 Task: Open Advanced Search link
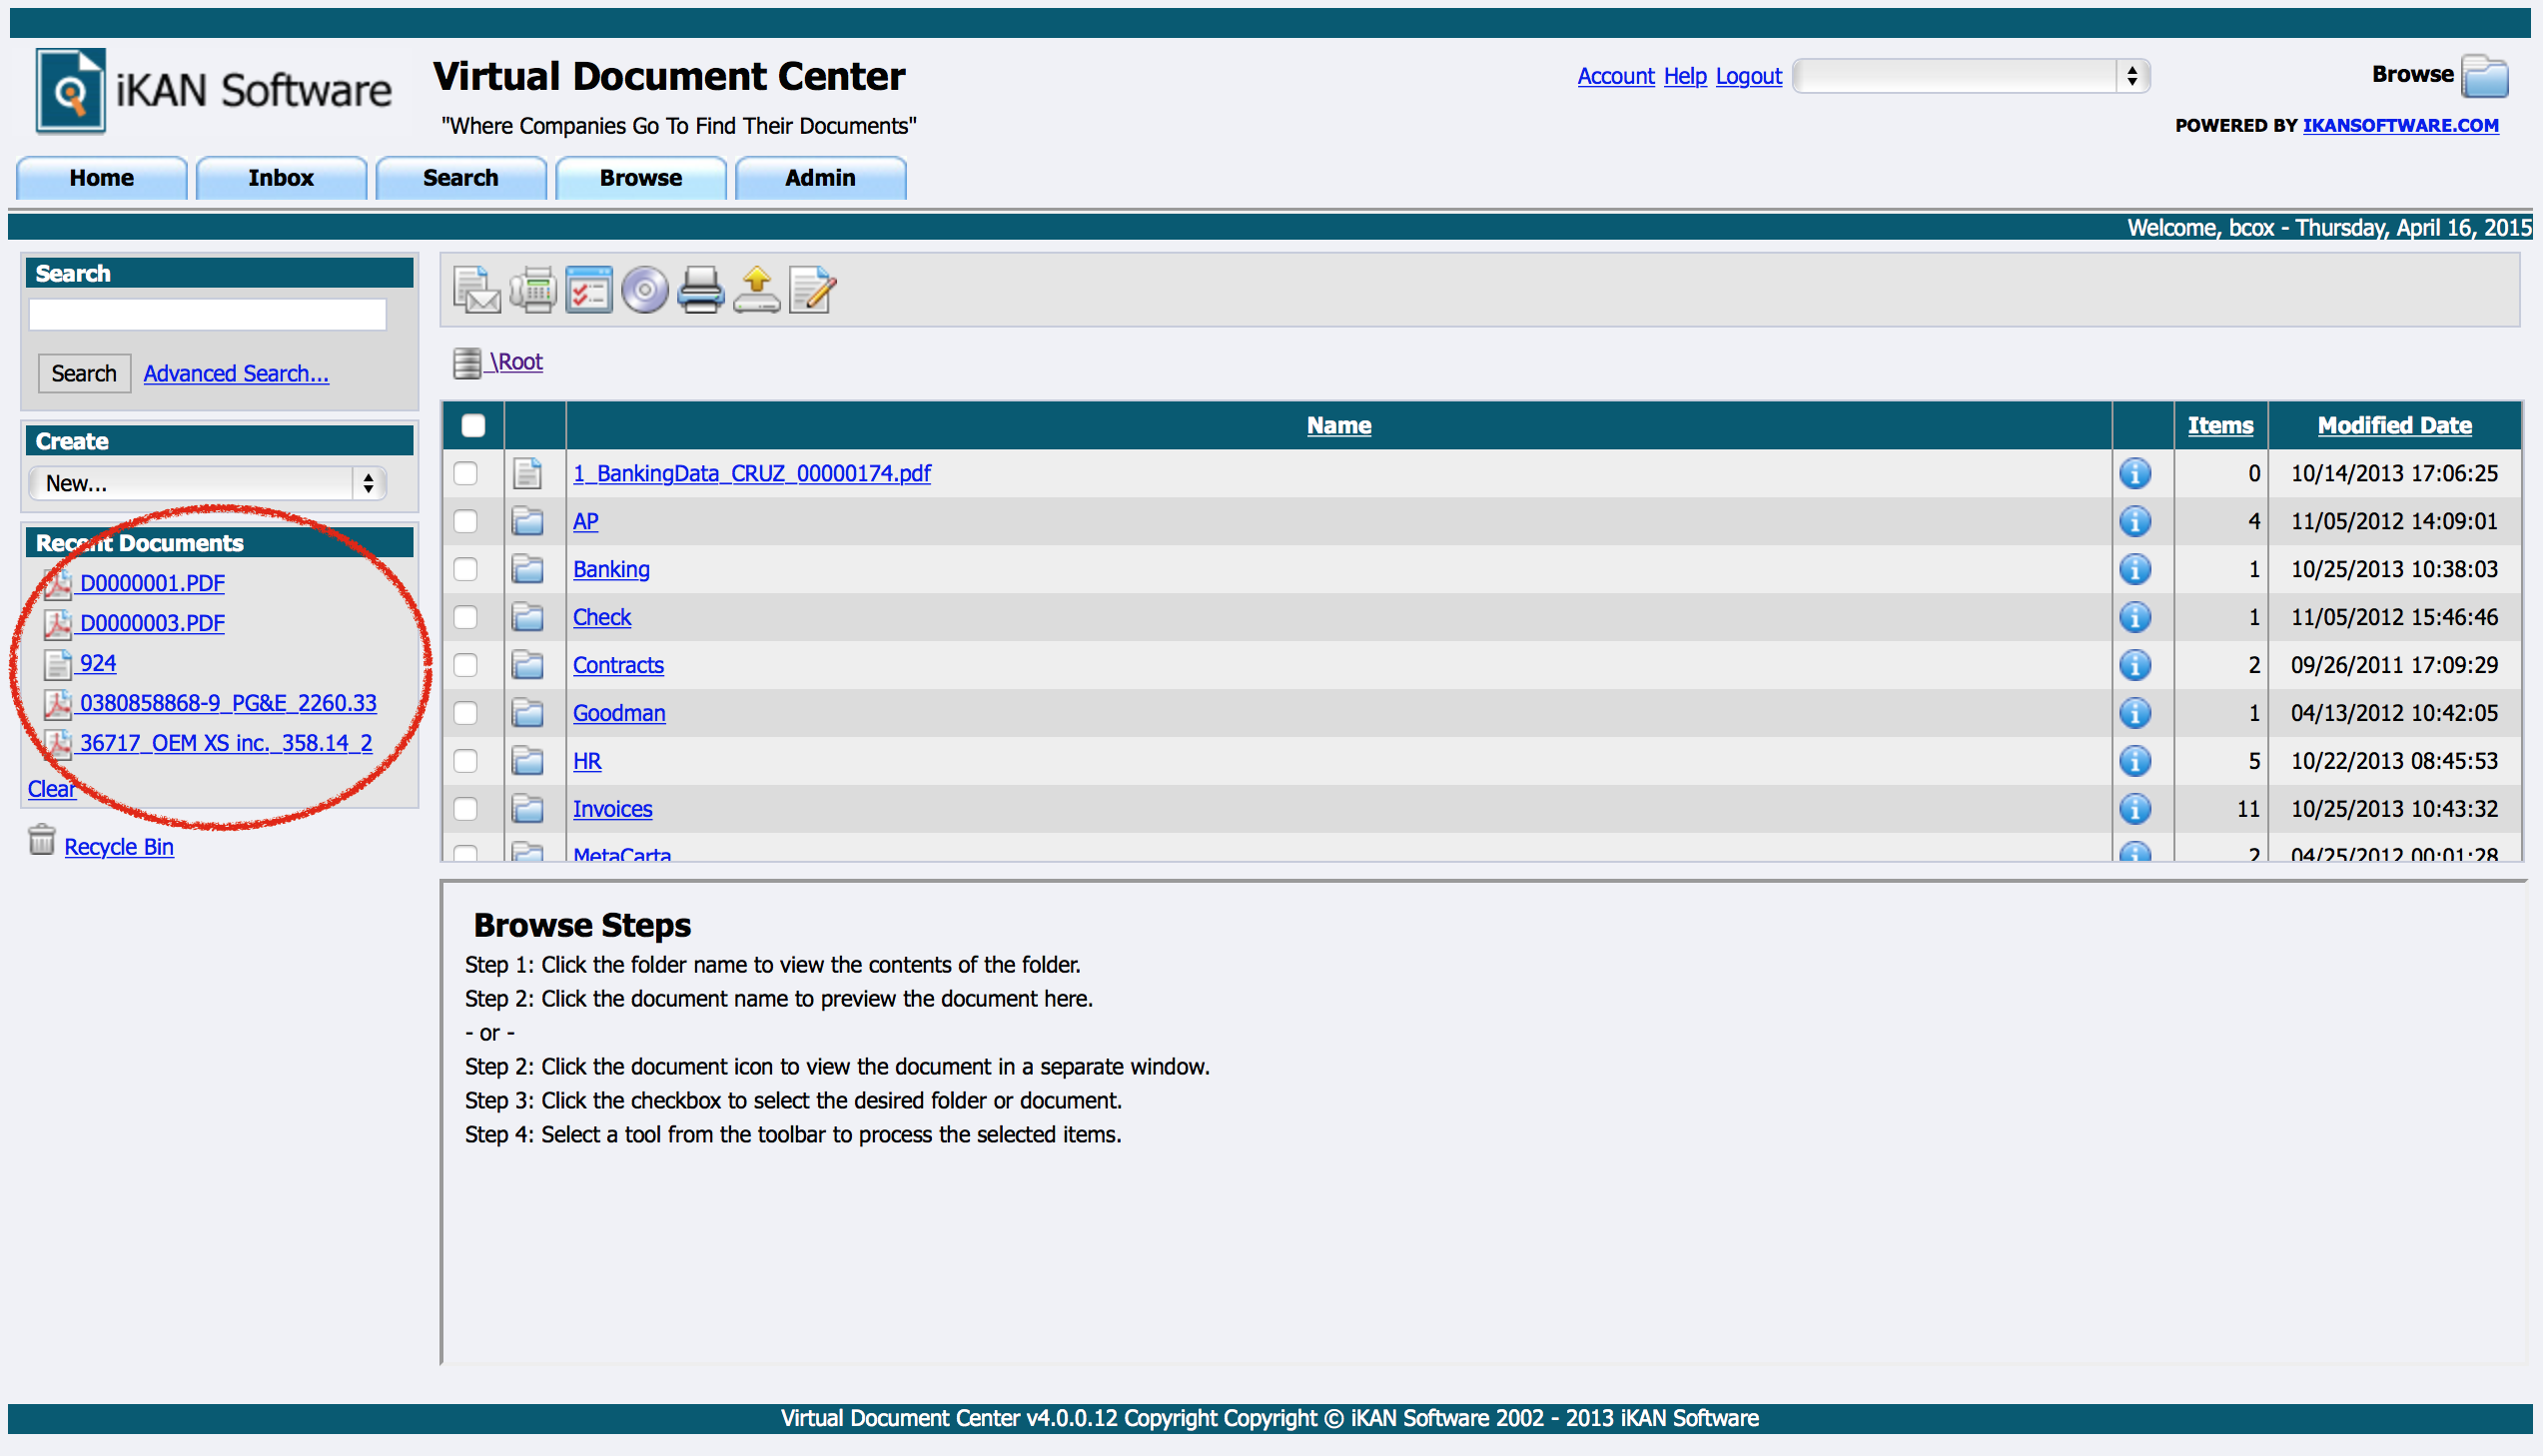[236, 372]
